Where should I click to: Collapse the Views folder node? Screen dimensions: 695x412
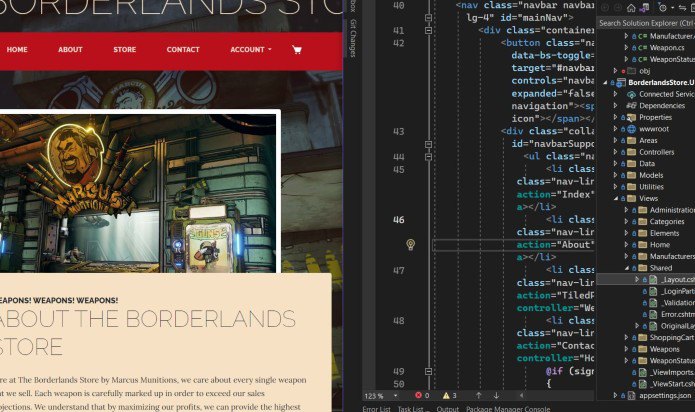tap(615, 198)
